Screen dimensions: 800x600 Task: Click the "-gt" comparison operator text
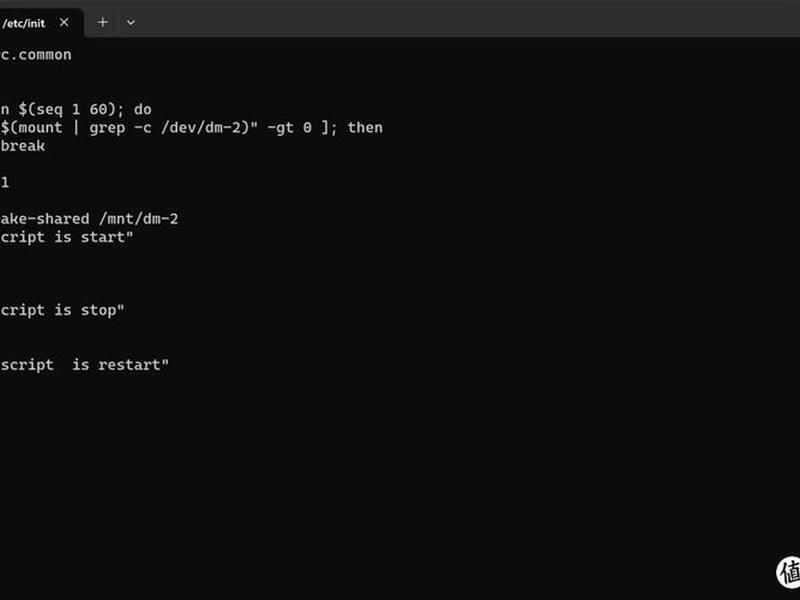(280, 128)
